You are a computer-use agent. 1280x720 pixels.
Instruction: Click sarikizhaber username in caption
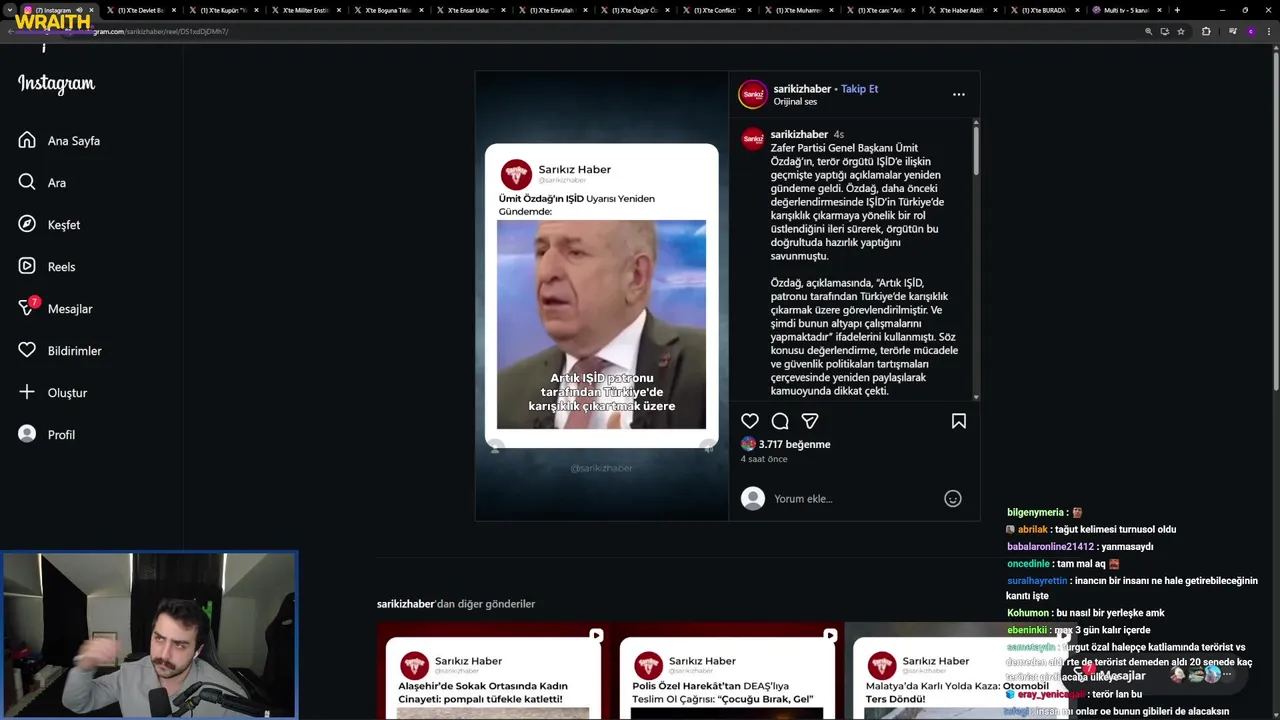tap(799, 134)
